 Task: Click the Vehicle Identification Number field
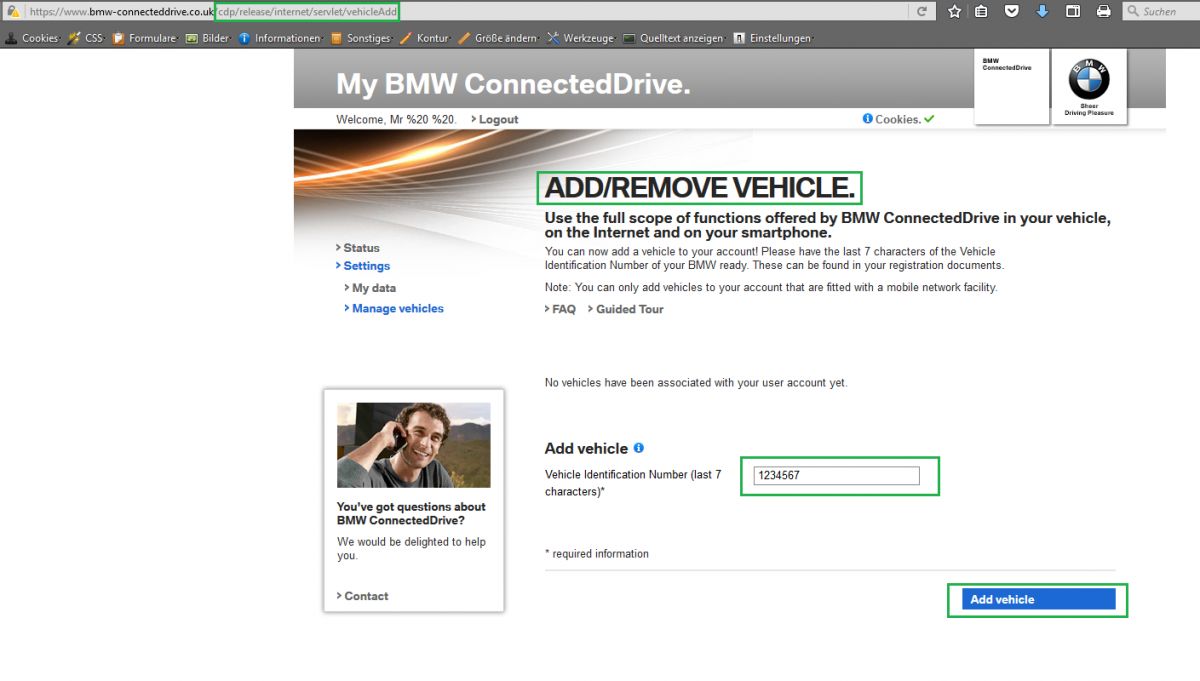(836, 476)
